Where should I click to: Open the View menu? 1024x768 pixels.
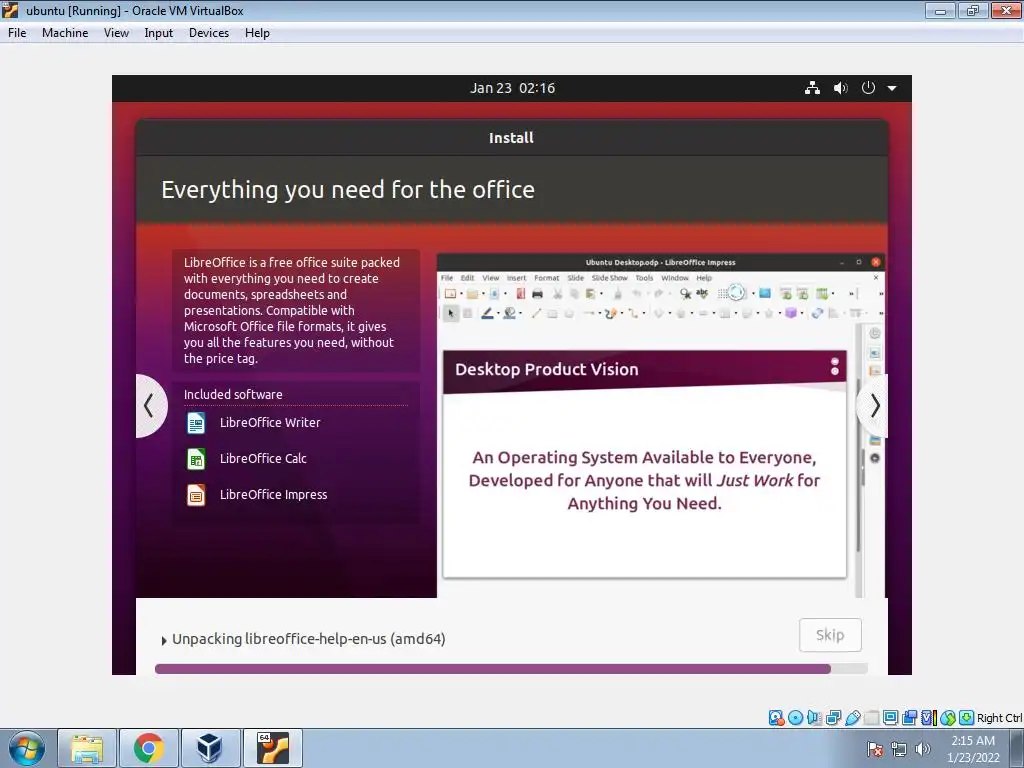pos(116,33)
